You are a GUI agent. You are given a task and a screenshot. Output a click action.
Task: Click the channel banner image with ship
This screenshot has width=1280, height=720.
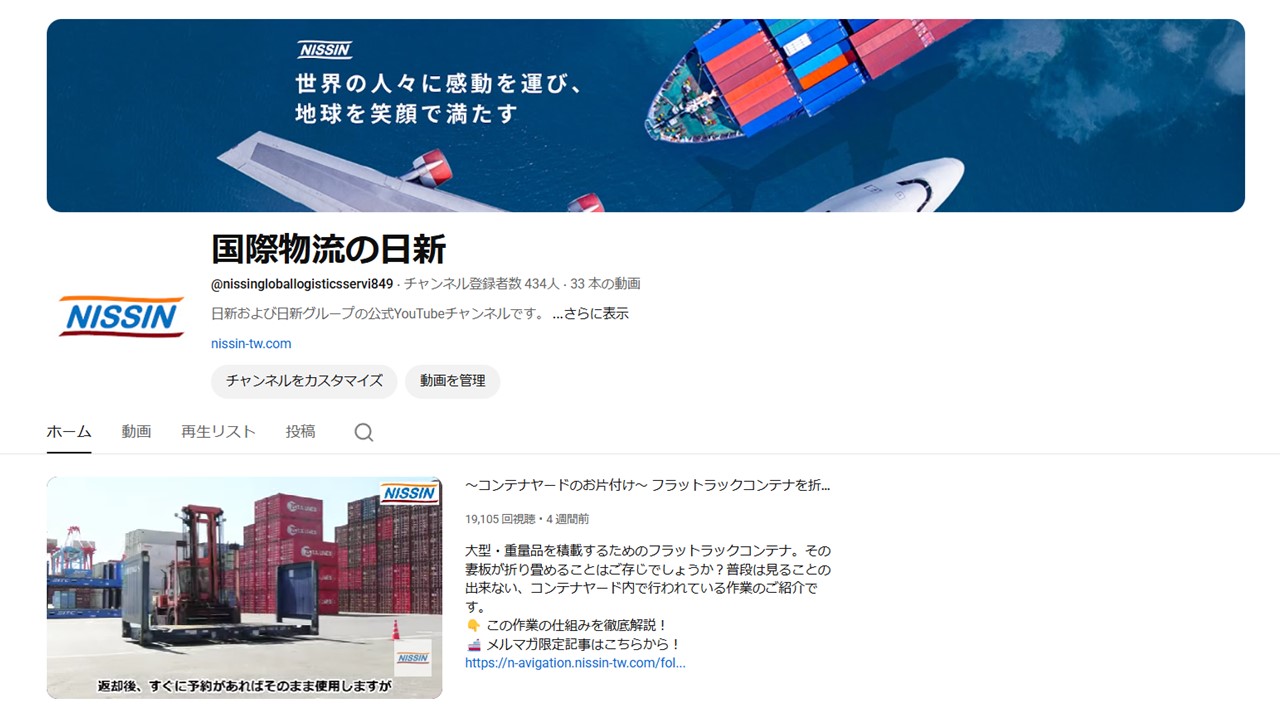point(645,115)
